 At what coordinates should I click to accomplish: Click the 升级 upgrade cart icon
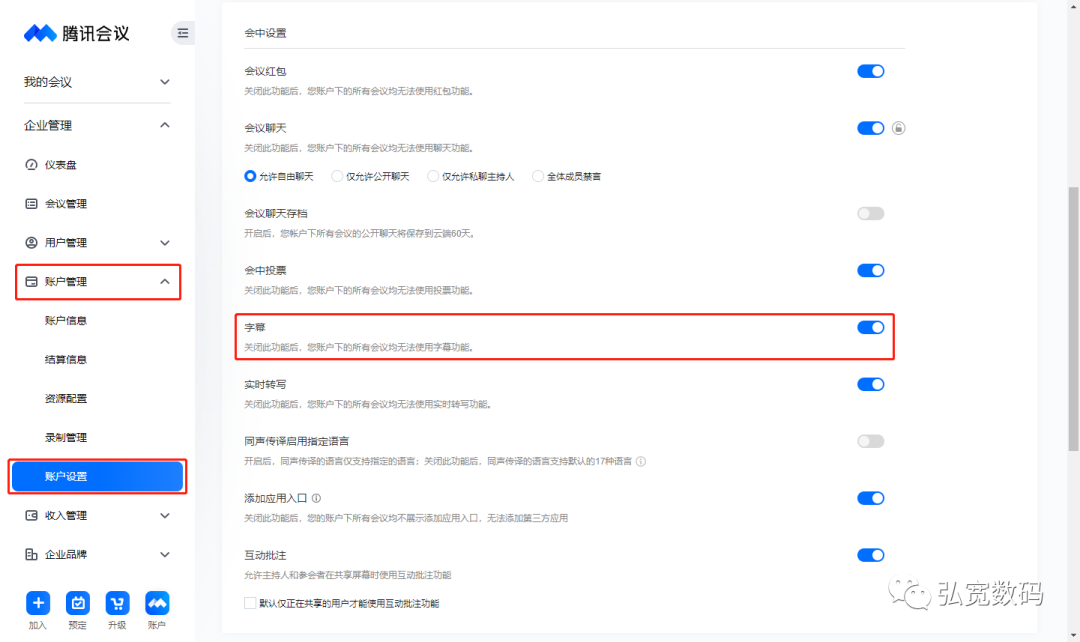117,603
